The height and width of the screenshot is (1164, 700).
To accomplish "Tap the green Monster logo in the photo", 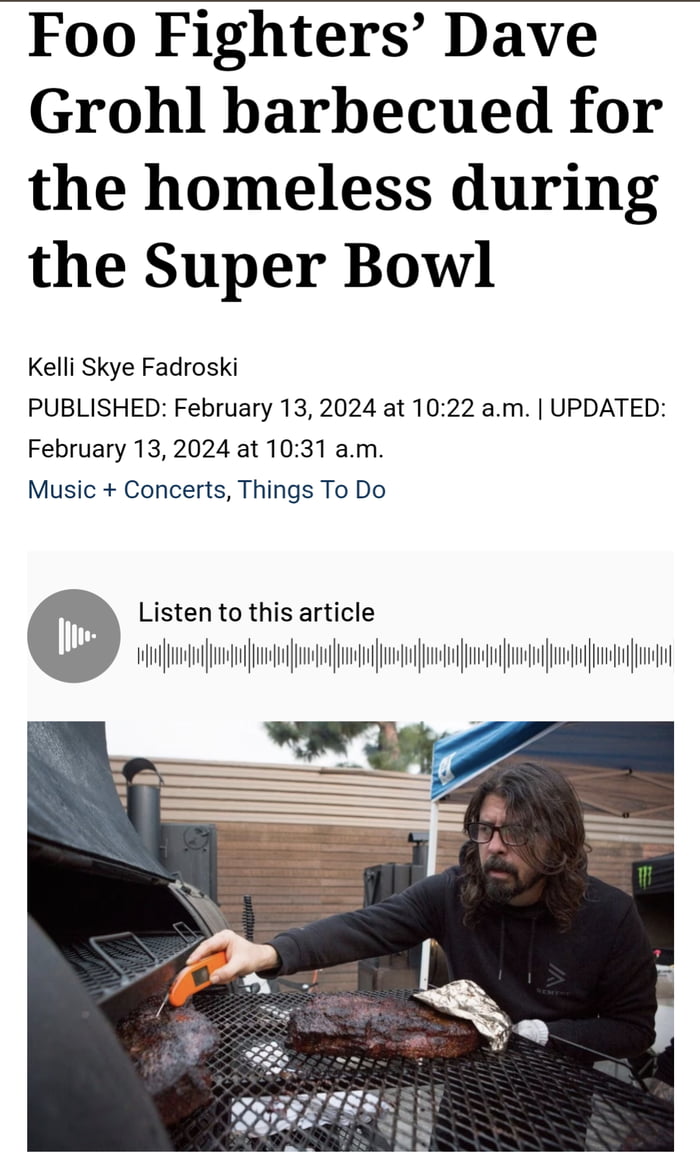I will coord(645,877).
